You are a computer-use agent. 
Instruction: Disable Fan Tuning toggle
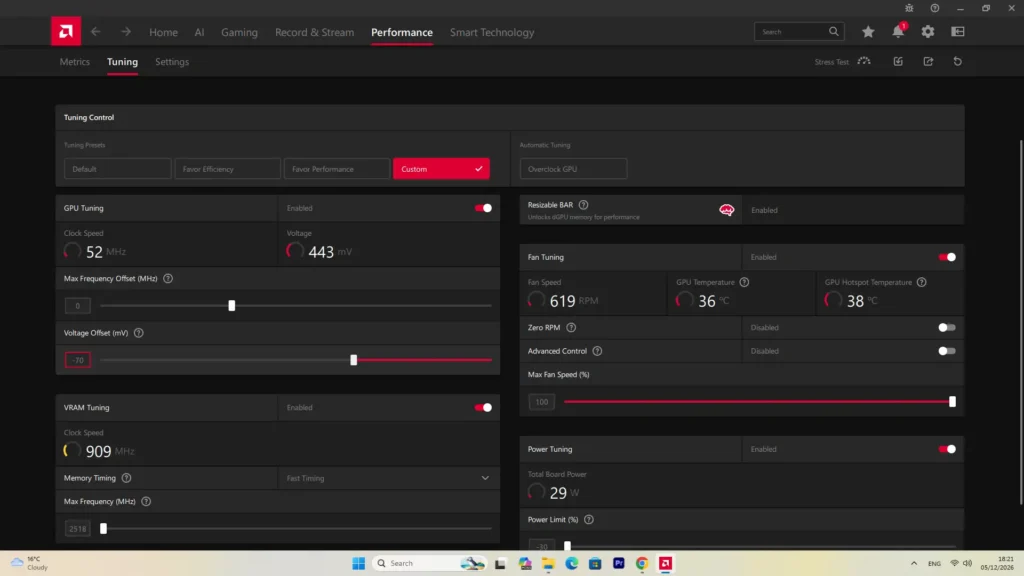947,257
